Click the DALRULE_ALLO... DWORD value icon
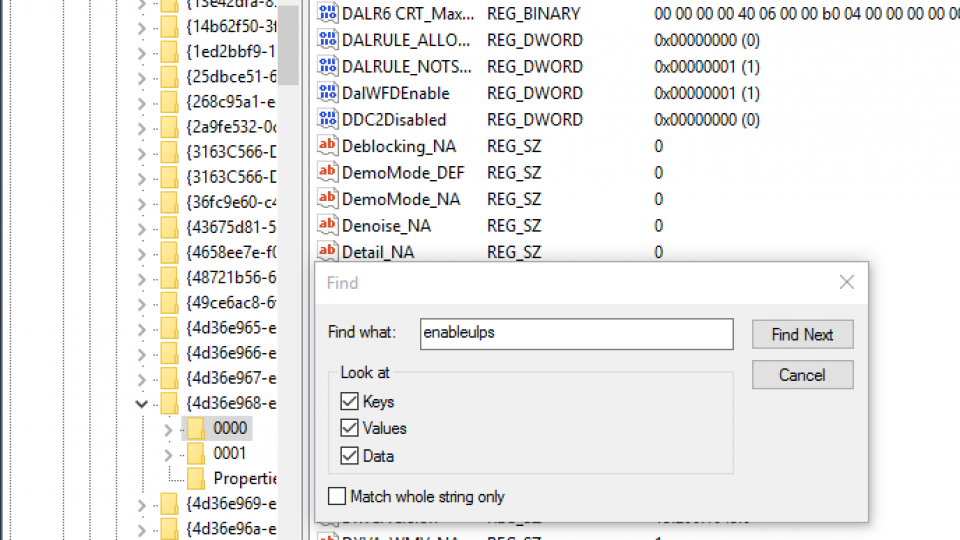960x540 pixels. pos(328,40)
